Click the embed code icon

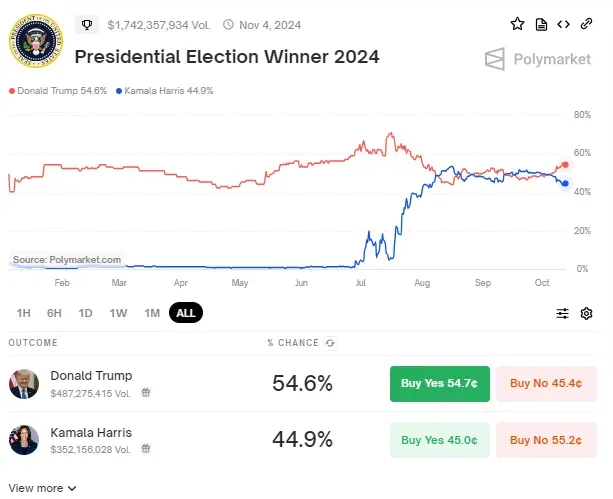564,24
